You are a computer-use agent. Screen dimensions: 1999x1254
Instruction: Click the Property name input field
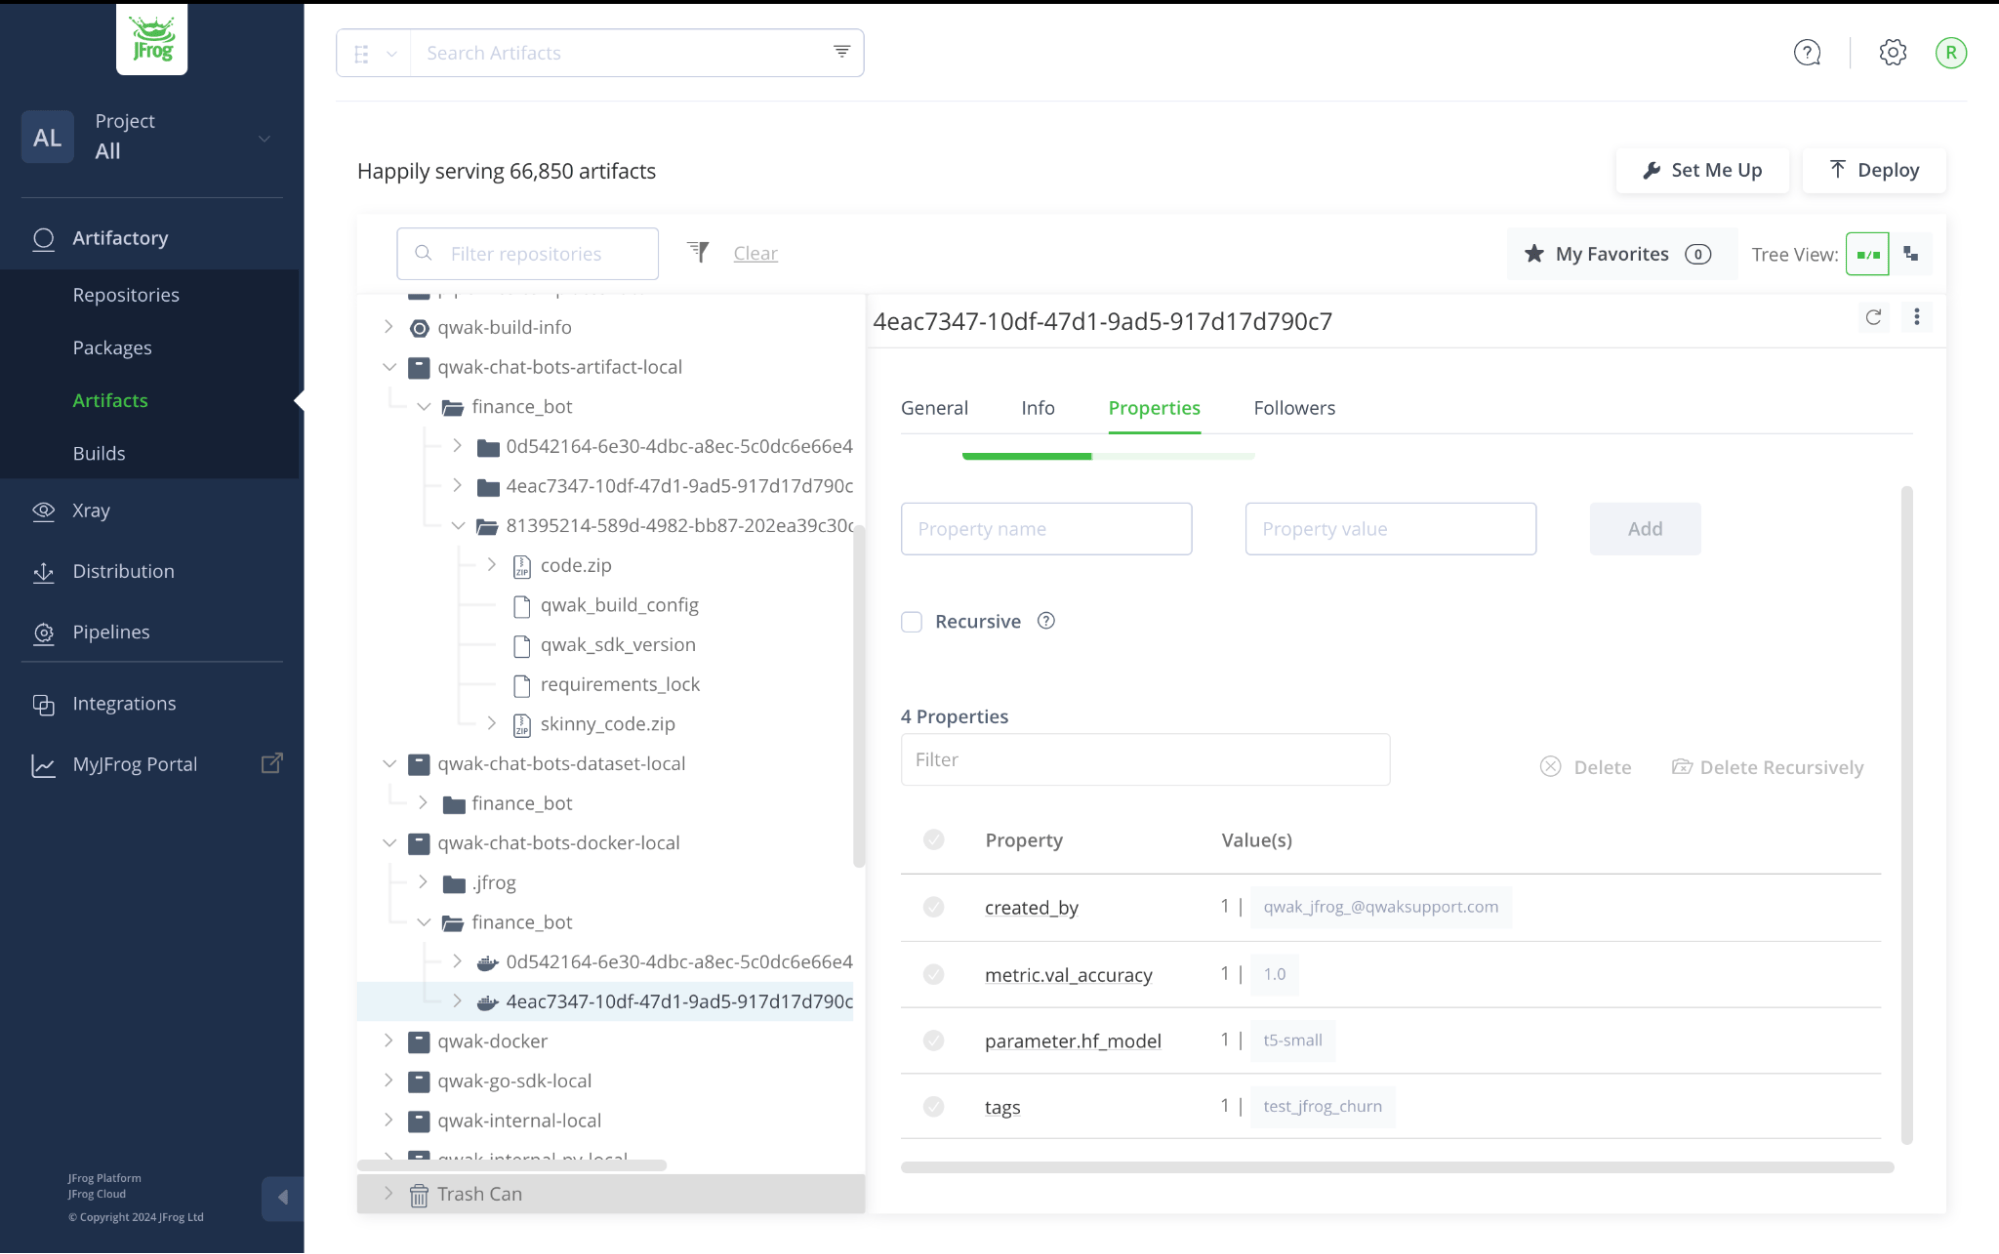(1046, 527)
